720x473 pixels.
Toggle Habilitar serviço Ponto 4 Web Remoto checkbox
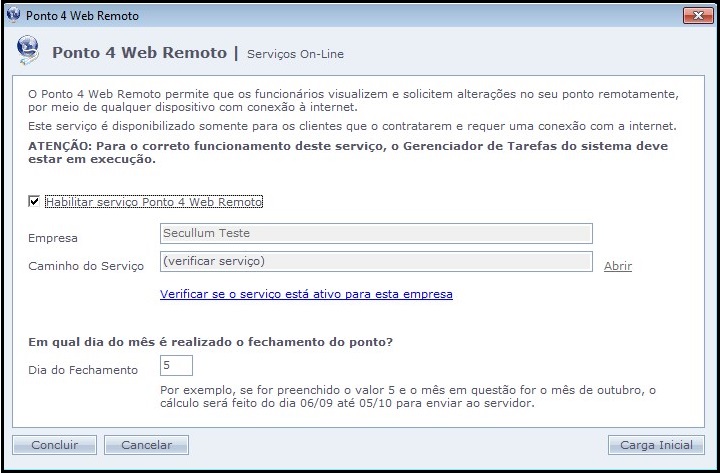(34, 201)
